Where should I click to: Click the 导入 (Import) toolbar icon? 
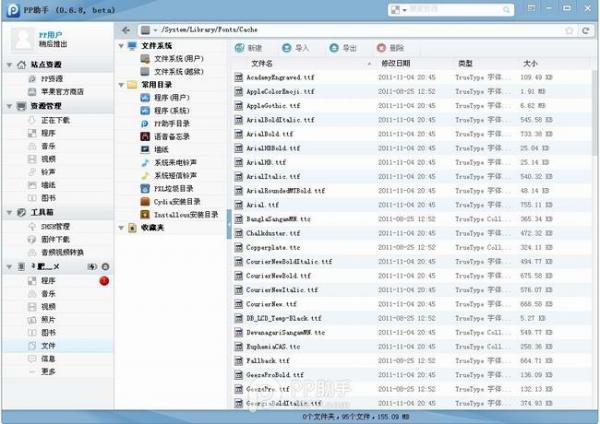(287, 47)
